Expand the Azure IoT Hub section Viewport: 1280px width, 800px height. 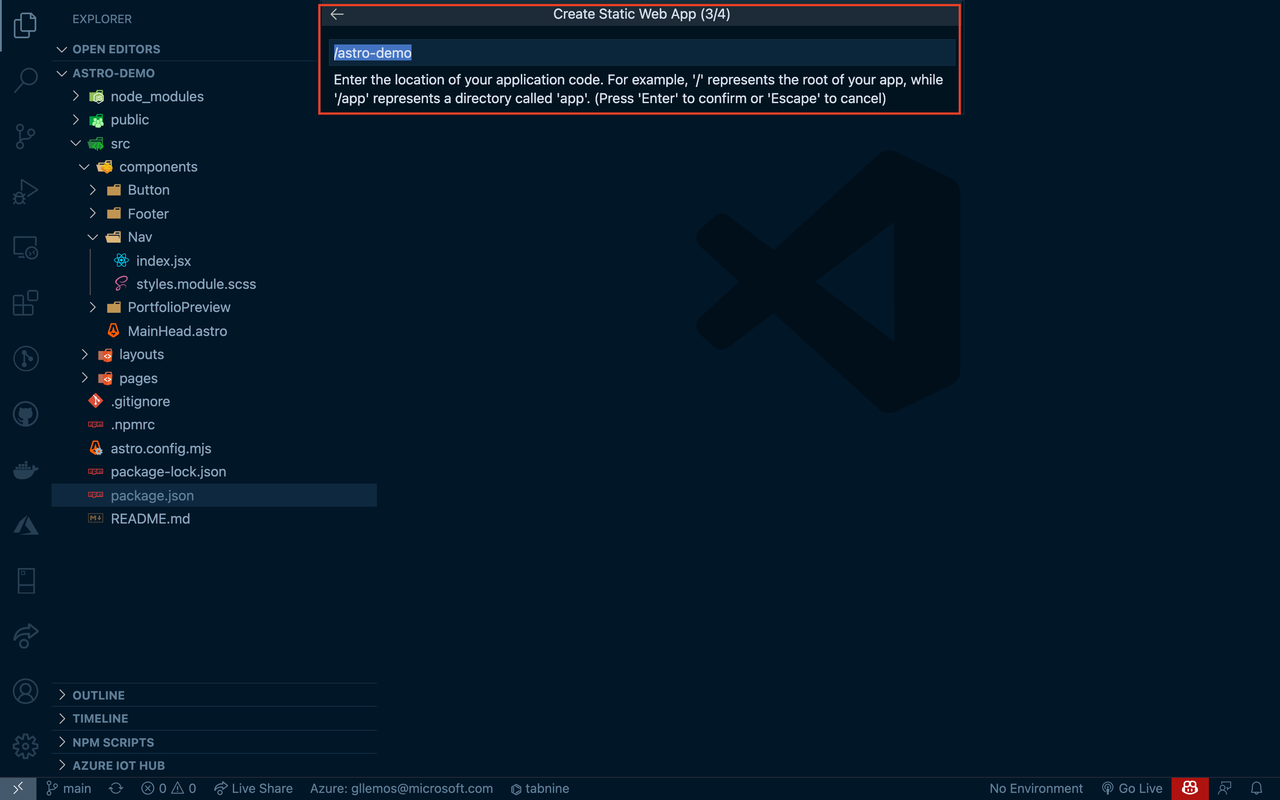coord(214,765)
